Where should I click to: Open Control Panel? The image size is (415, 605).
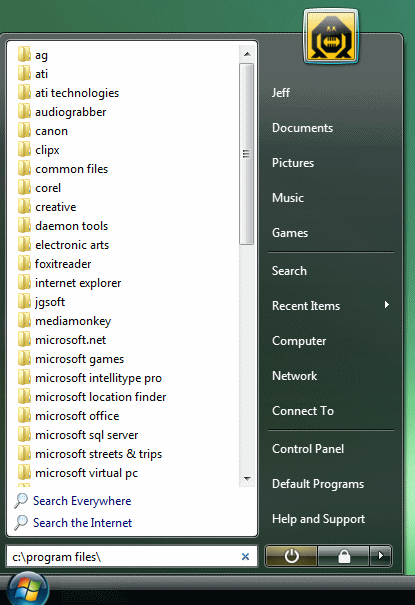[308, 449]
